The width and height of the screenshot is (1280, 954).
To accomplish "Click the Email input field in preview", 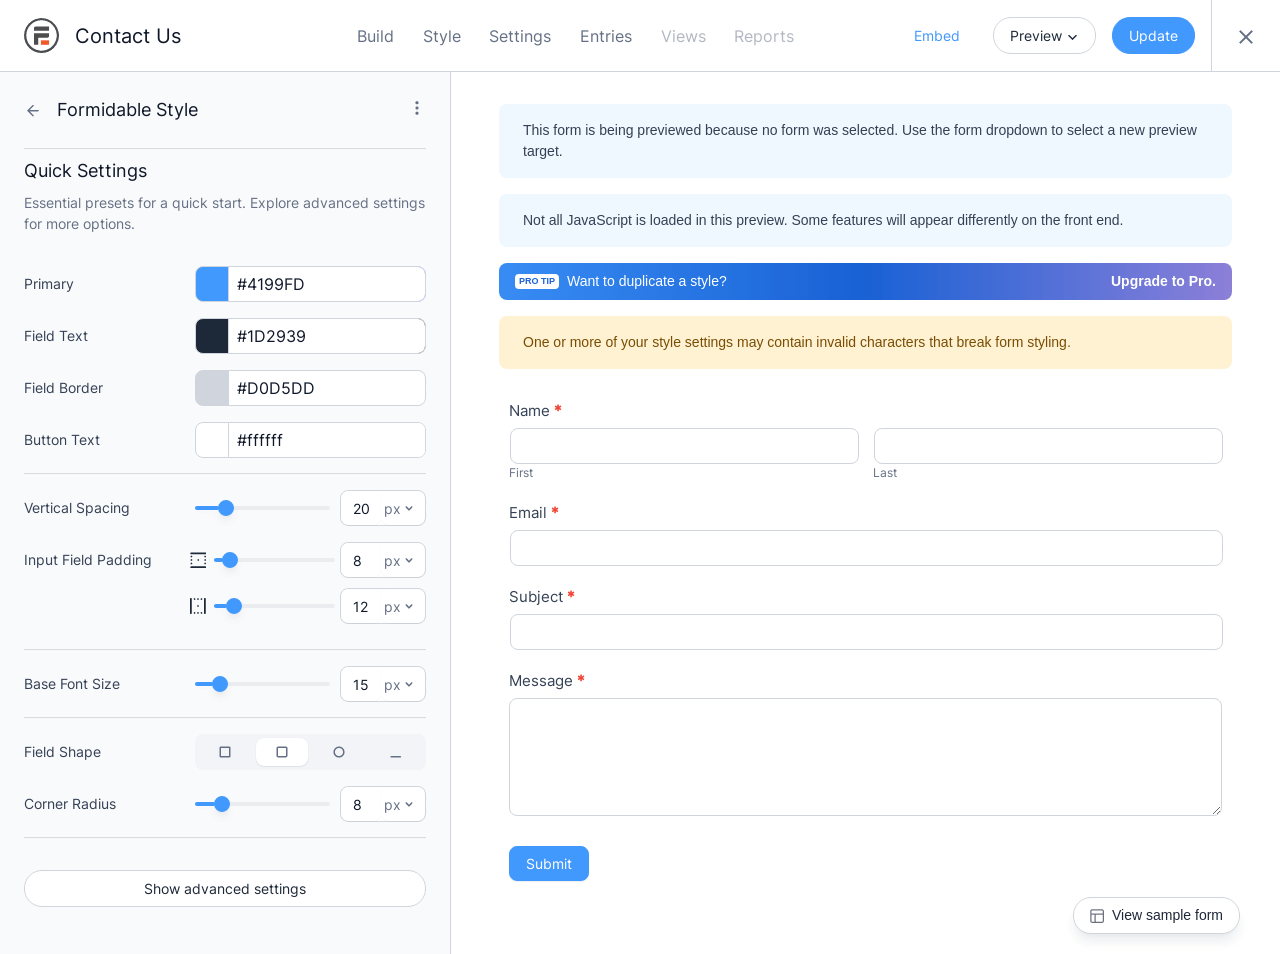I will (x=866, y=548).
